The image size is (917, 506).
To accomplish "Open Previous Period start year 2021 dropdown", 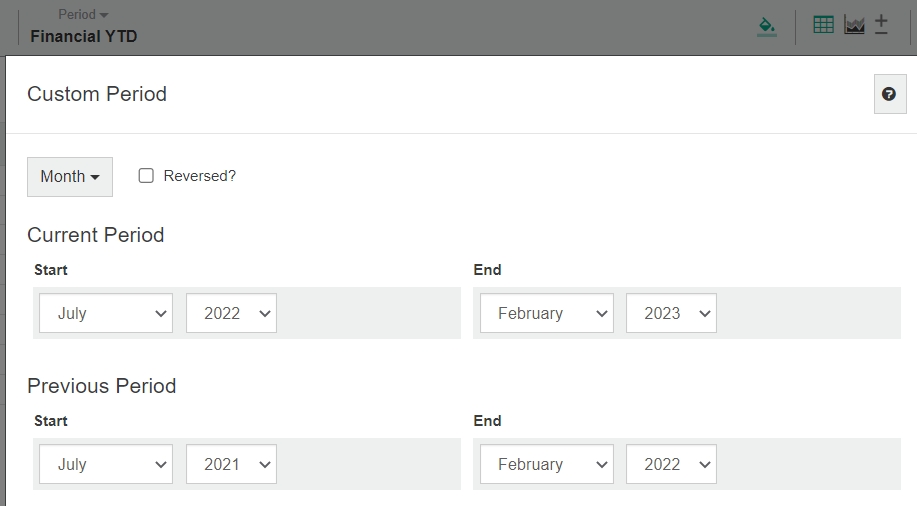I will (231, 464).
